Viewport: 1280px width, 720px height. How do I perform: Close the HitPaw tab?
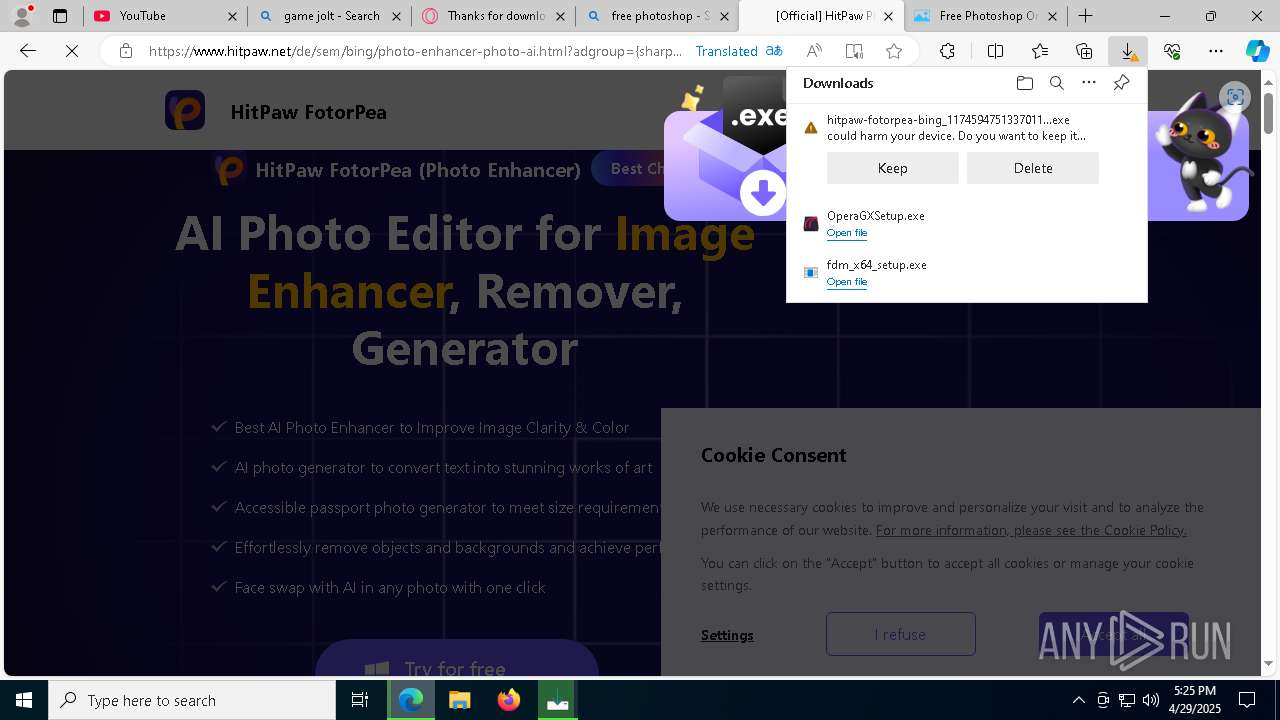pyautogui.click(x=888, y=16)
